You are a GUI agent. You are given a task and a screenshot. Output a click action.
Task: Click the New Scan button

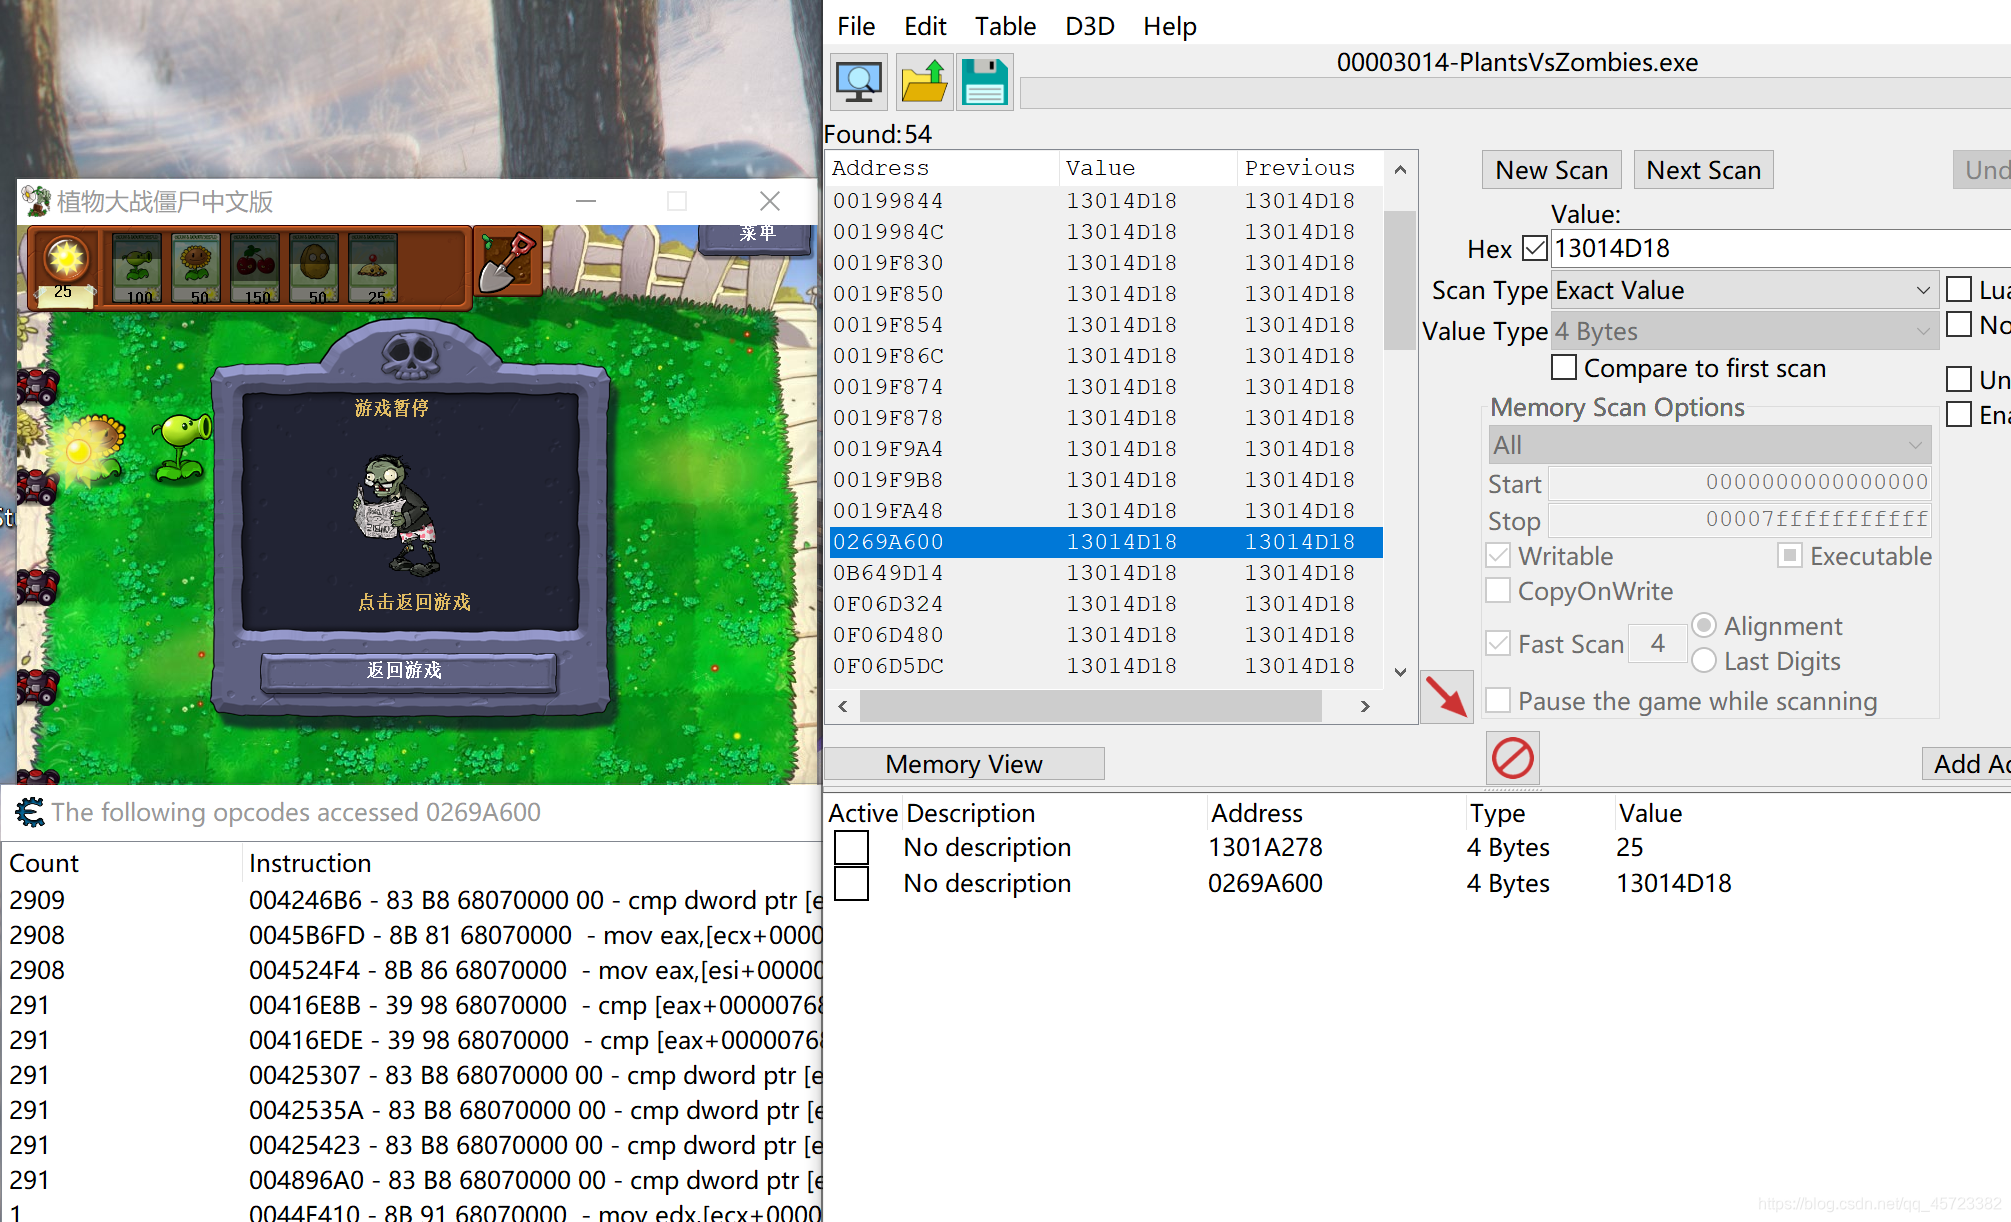click(1551, 170)
